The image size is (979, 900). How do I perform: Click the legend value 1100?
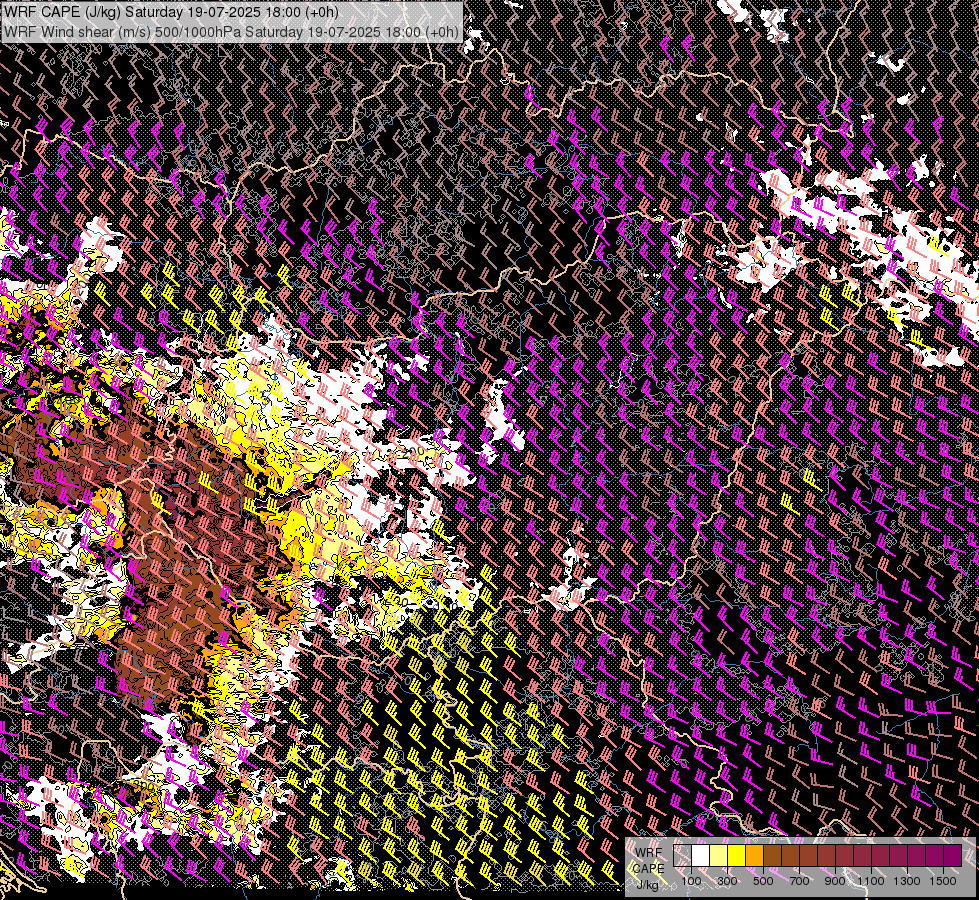pyautogui.click(x=870, y=881)
